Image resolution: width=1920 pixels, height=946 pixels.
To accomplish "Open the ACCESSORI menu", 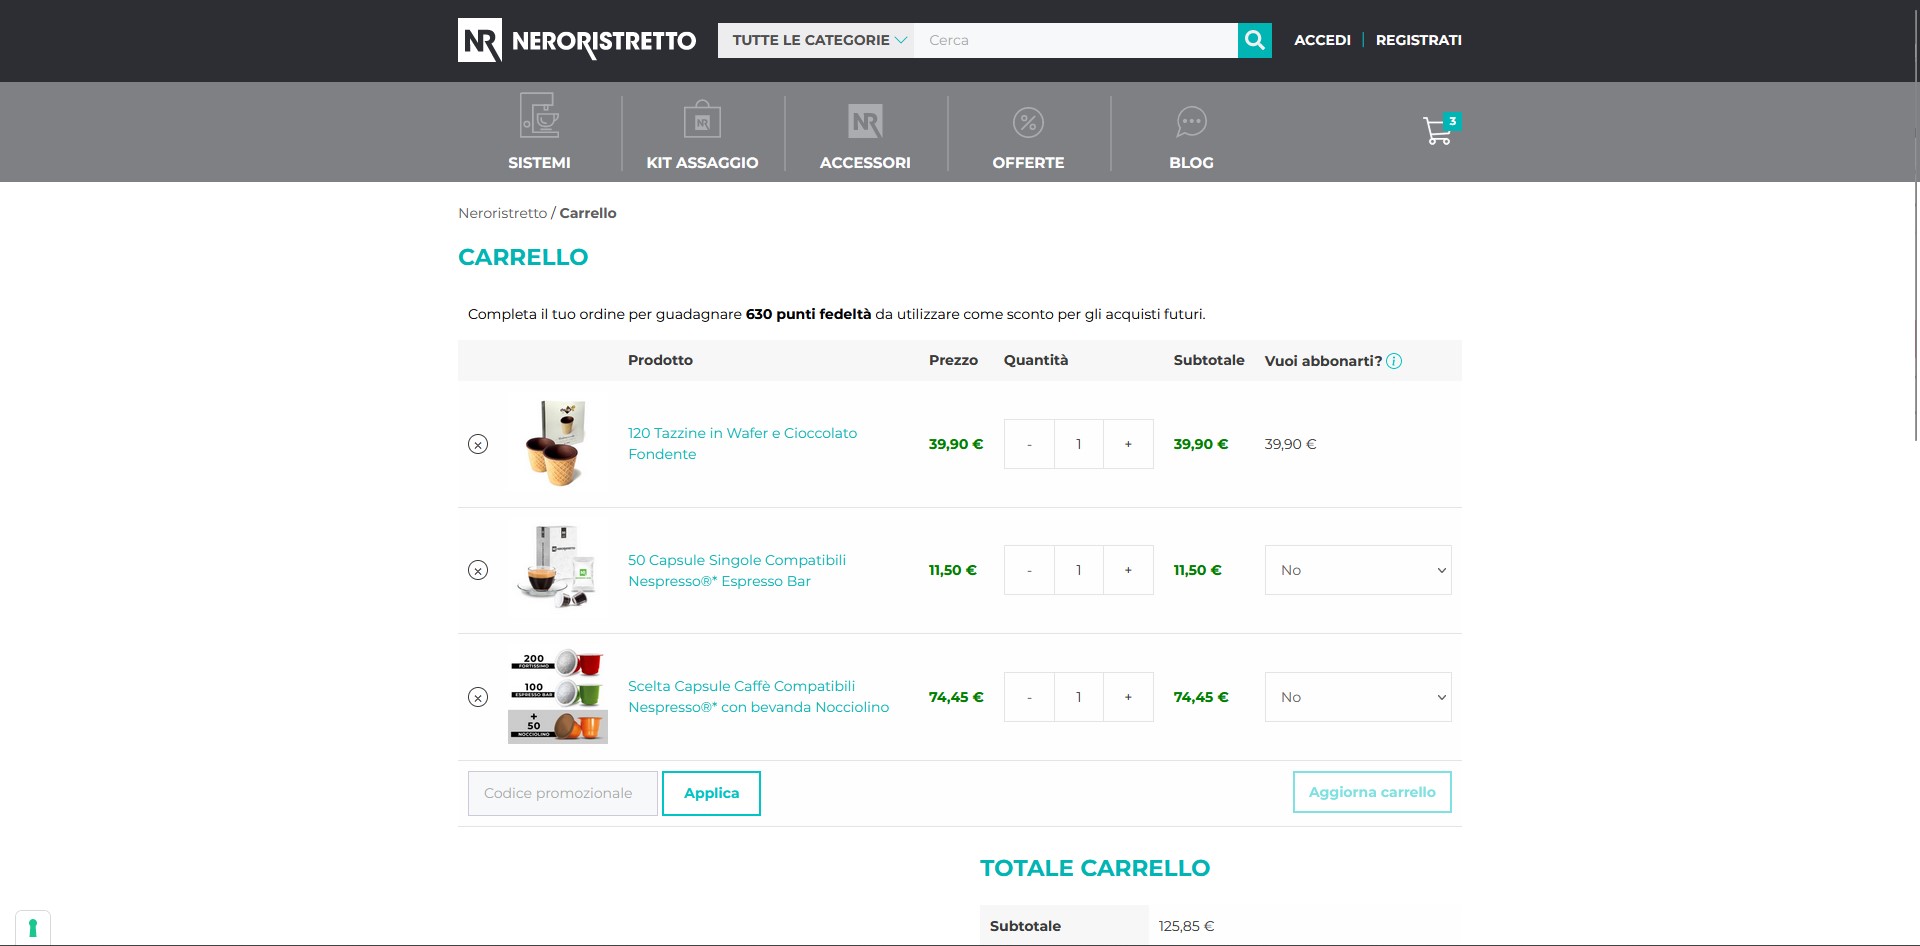I will click(x=865, y=162).
